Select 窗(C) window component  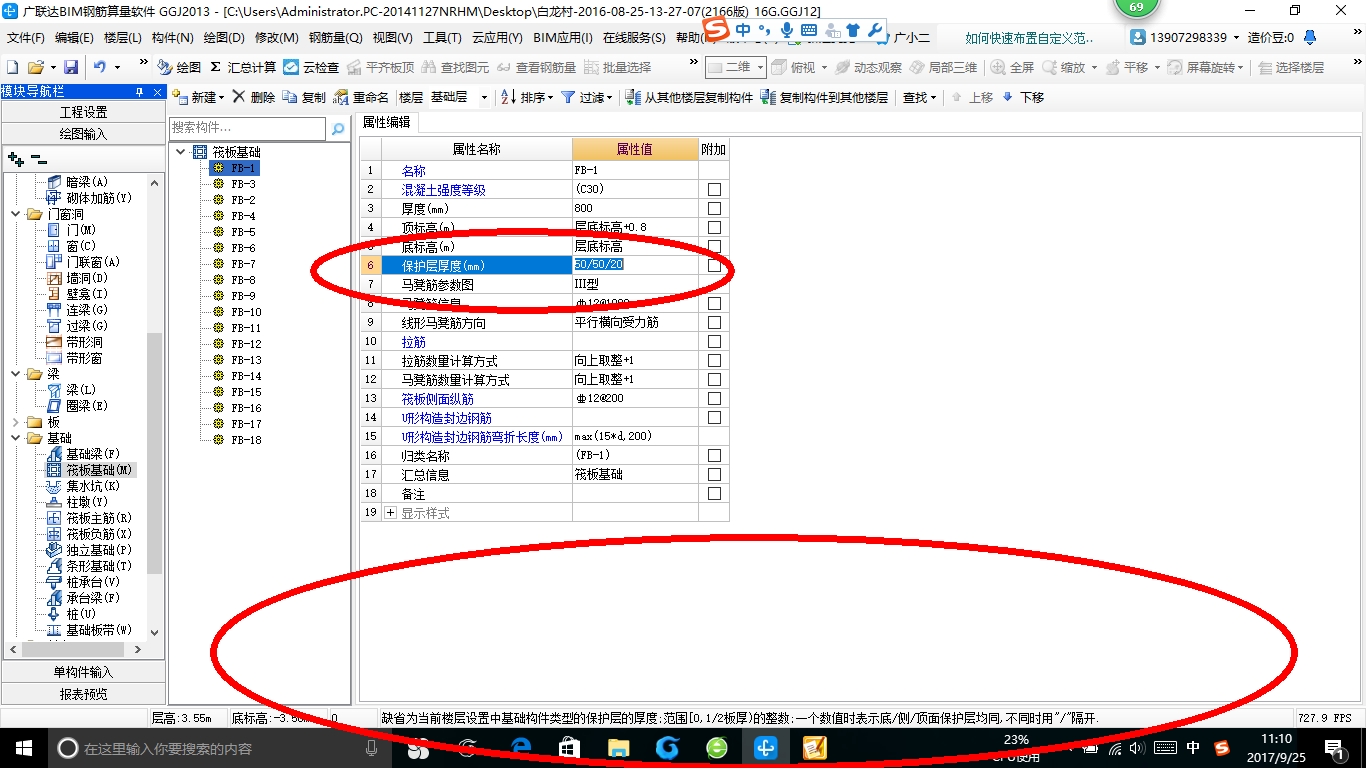coord(72,246)
